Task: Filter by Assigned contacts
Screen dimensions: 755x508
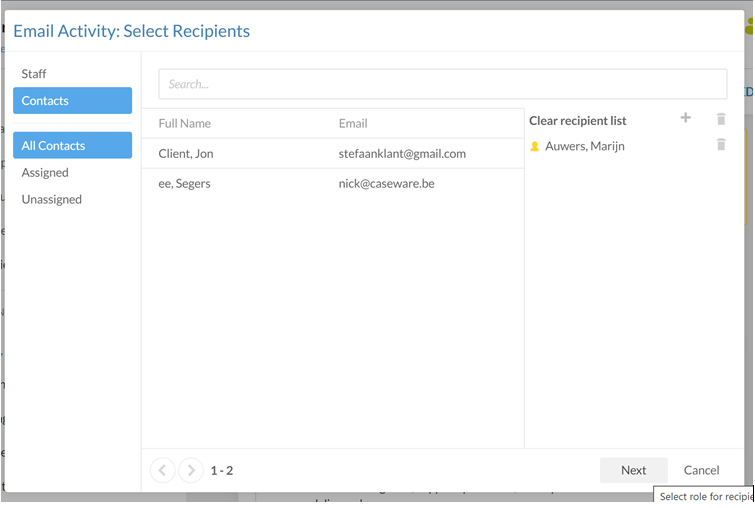Action: tap(45, 172)
